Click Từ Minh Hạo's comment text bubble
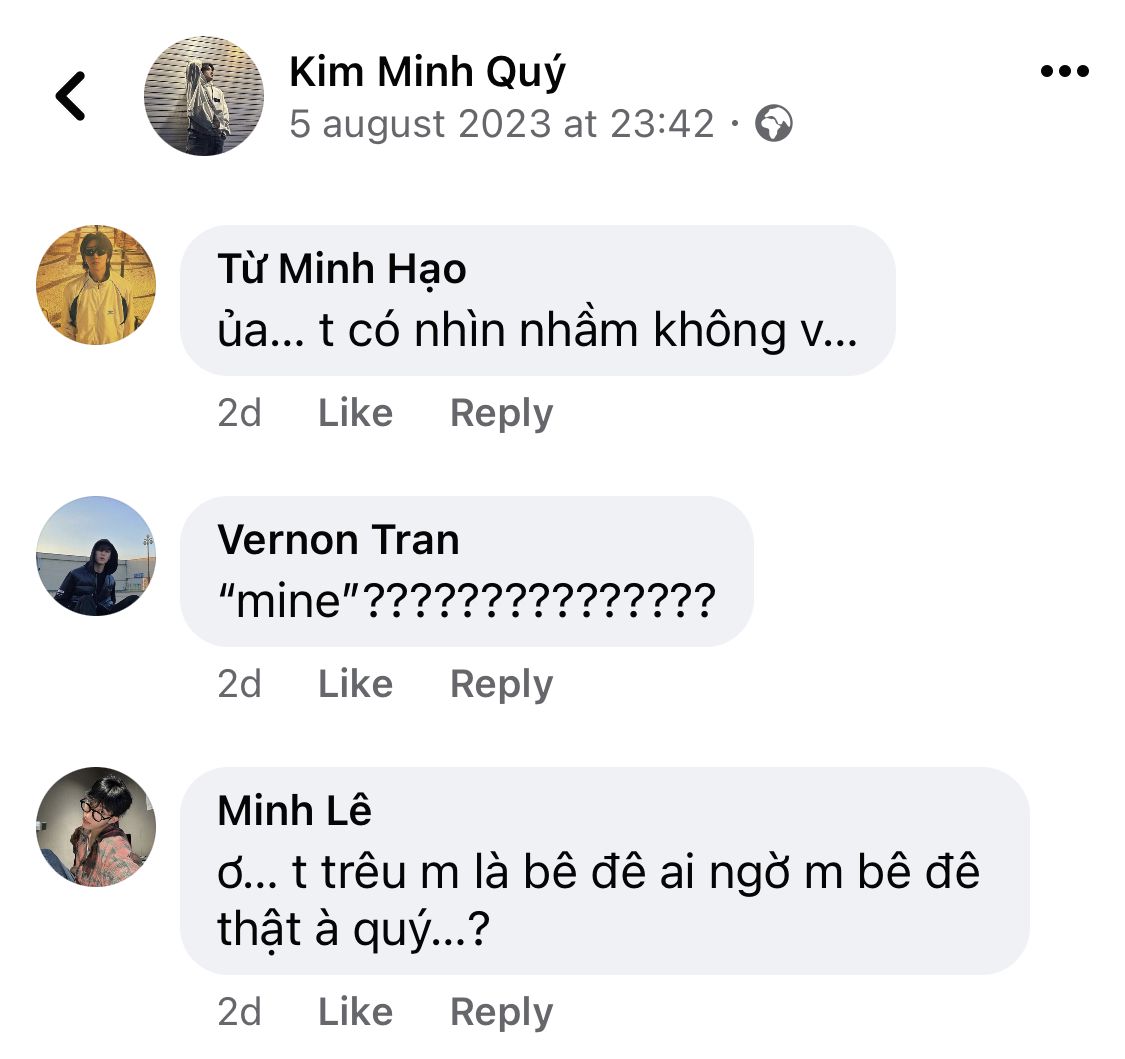Screen dimensions: 1125x1059 point(537,330)
